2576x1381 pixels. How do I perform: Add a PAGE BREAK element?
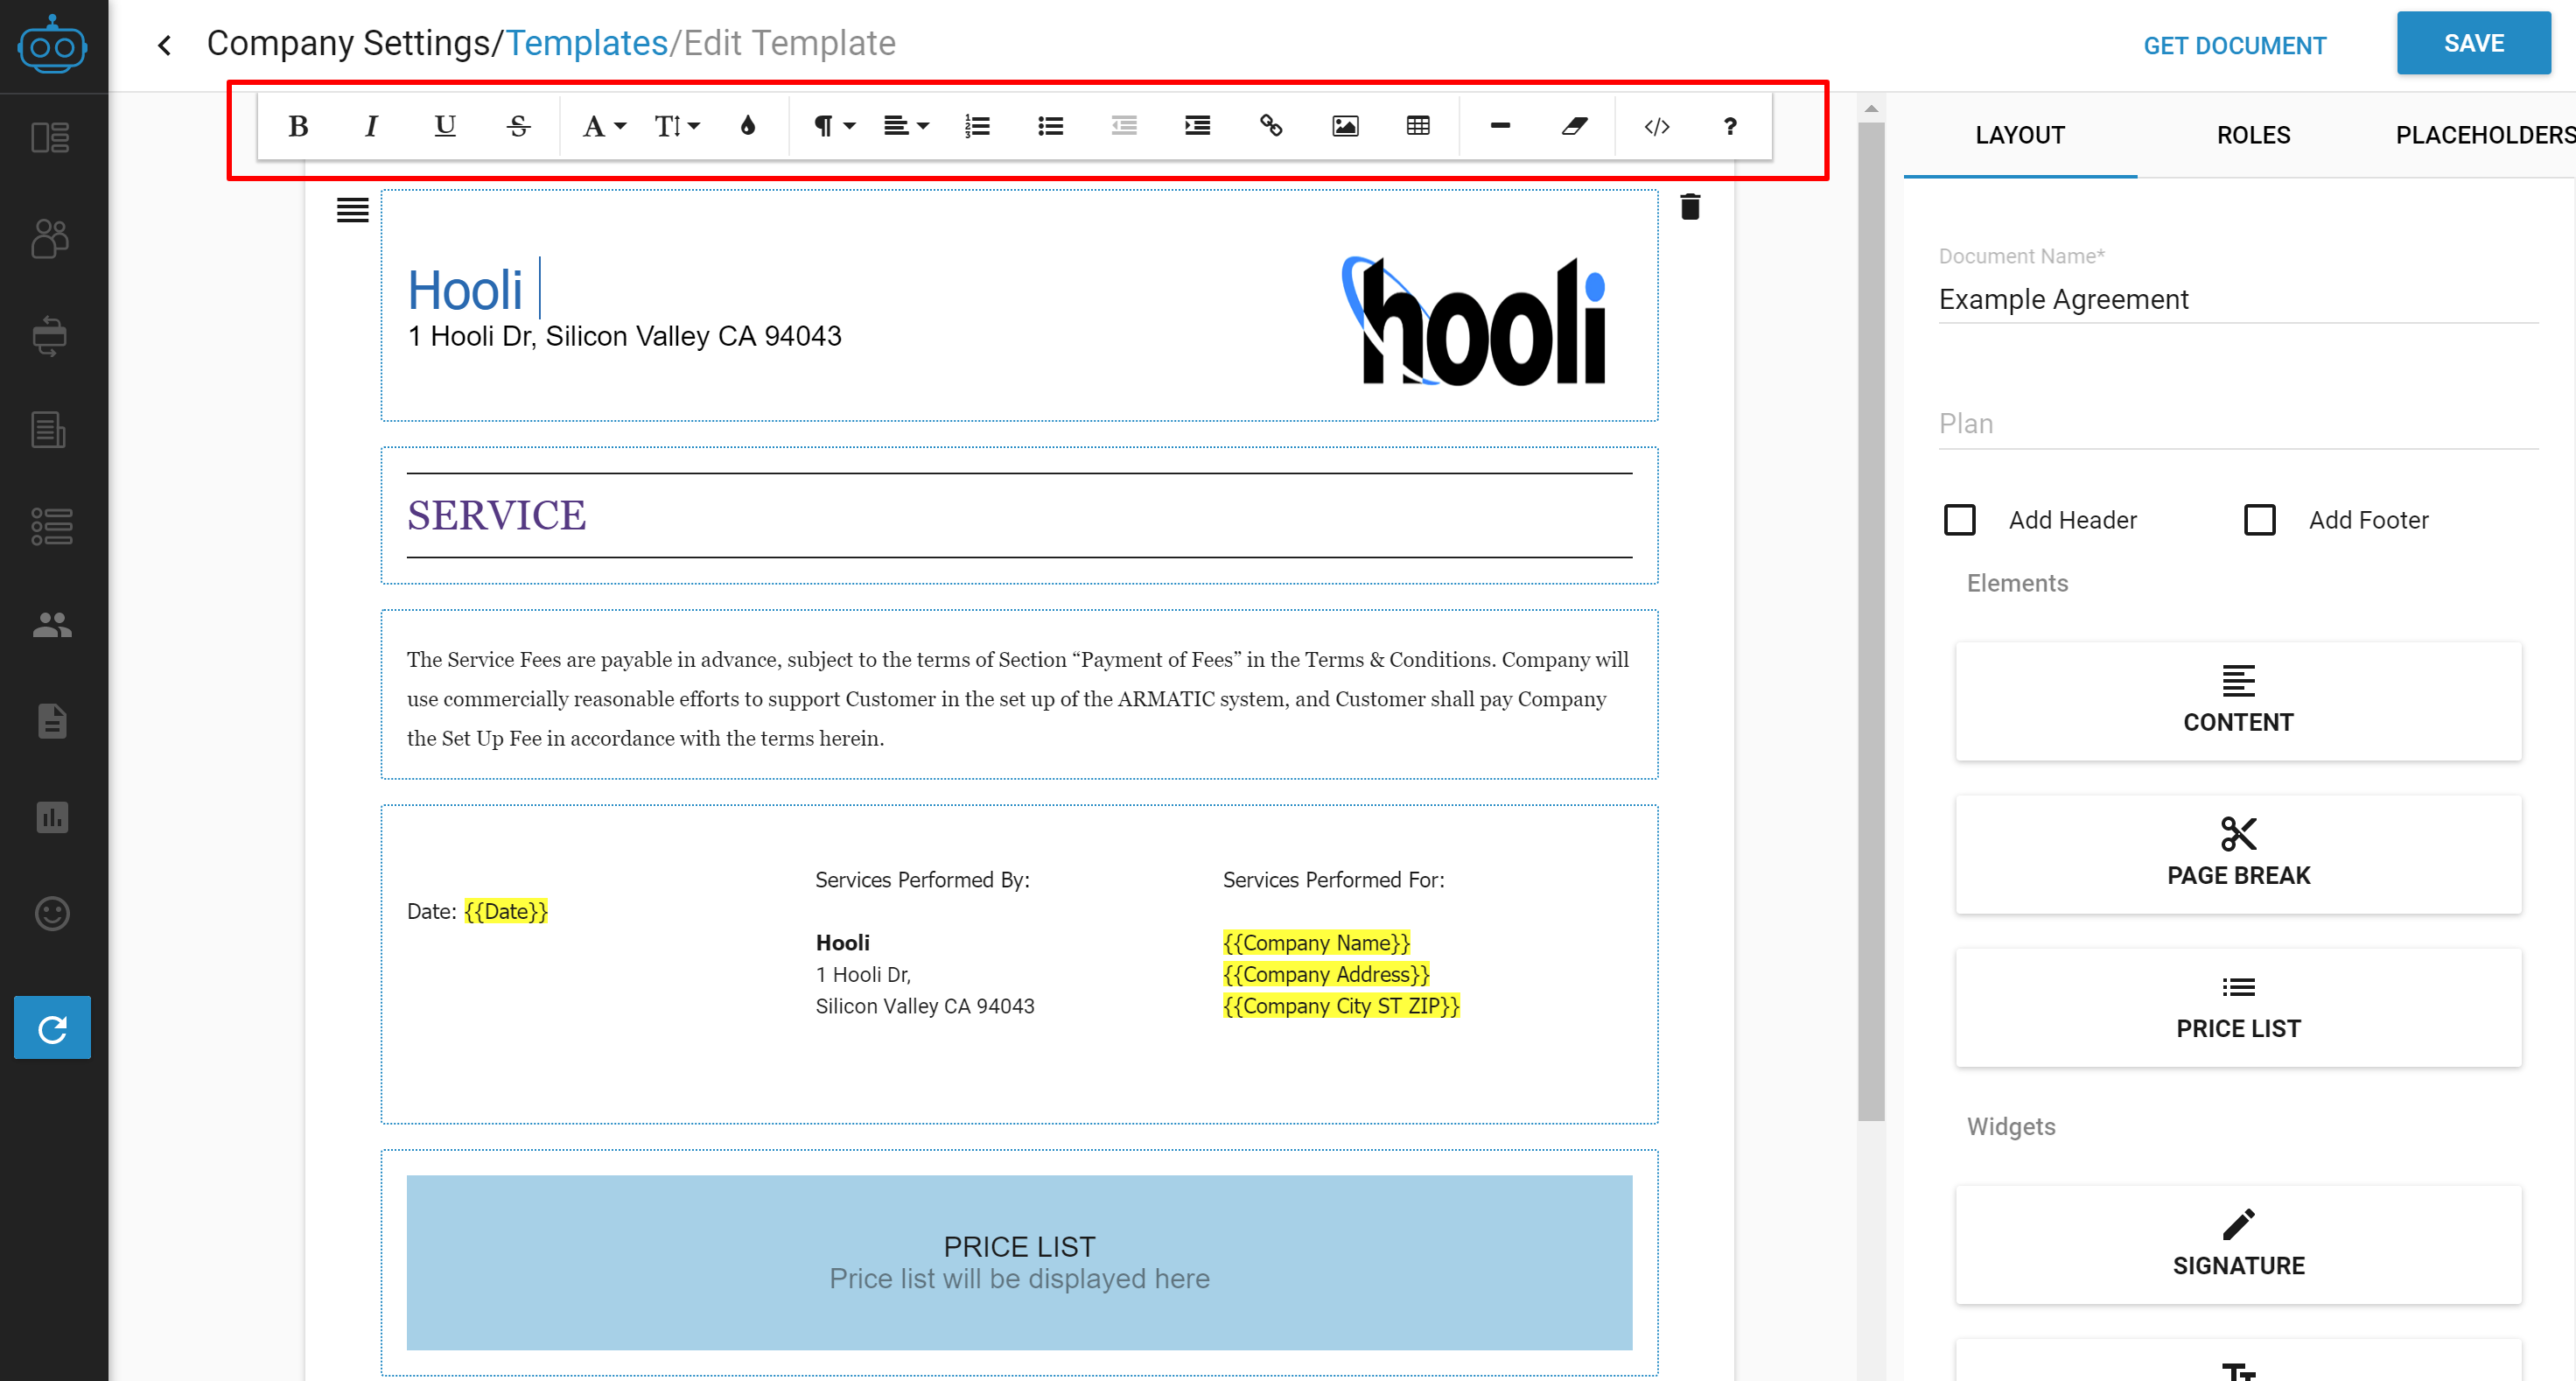(2238, 854)
